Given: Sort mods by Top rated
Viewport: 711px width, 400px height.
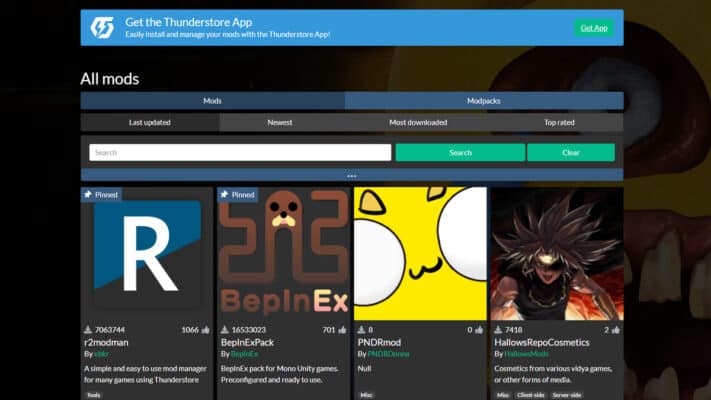Looking at the screenshot, I should point(559,122).
